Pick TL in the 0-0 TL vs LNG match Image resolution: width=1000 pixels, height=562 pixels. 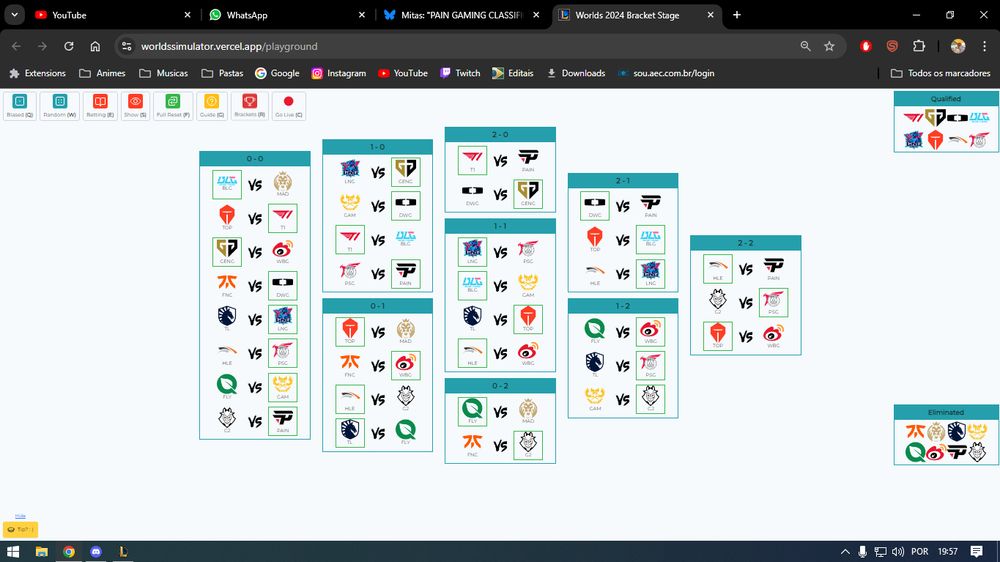pos(227,320)
